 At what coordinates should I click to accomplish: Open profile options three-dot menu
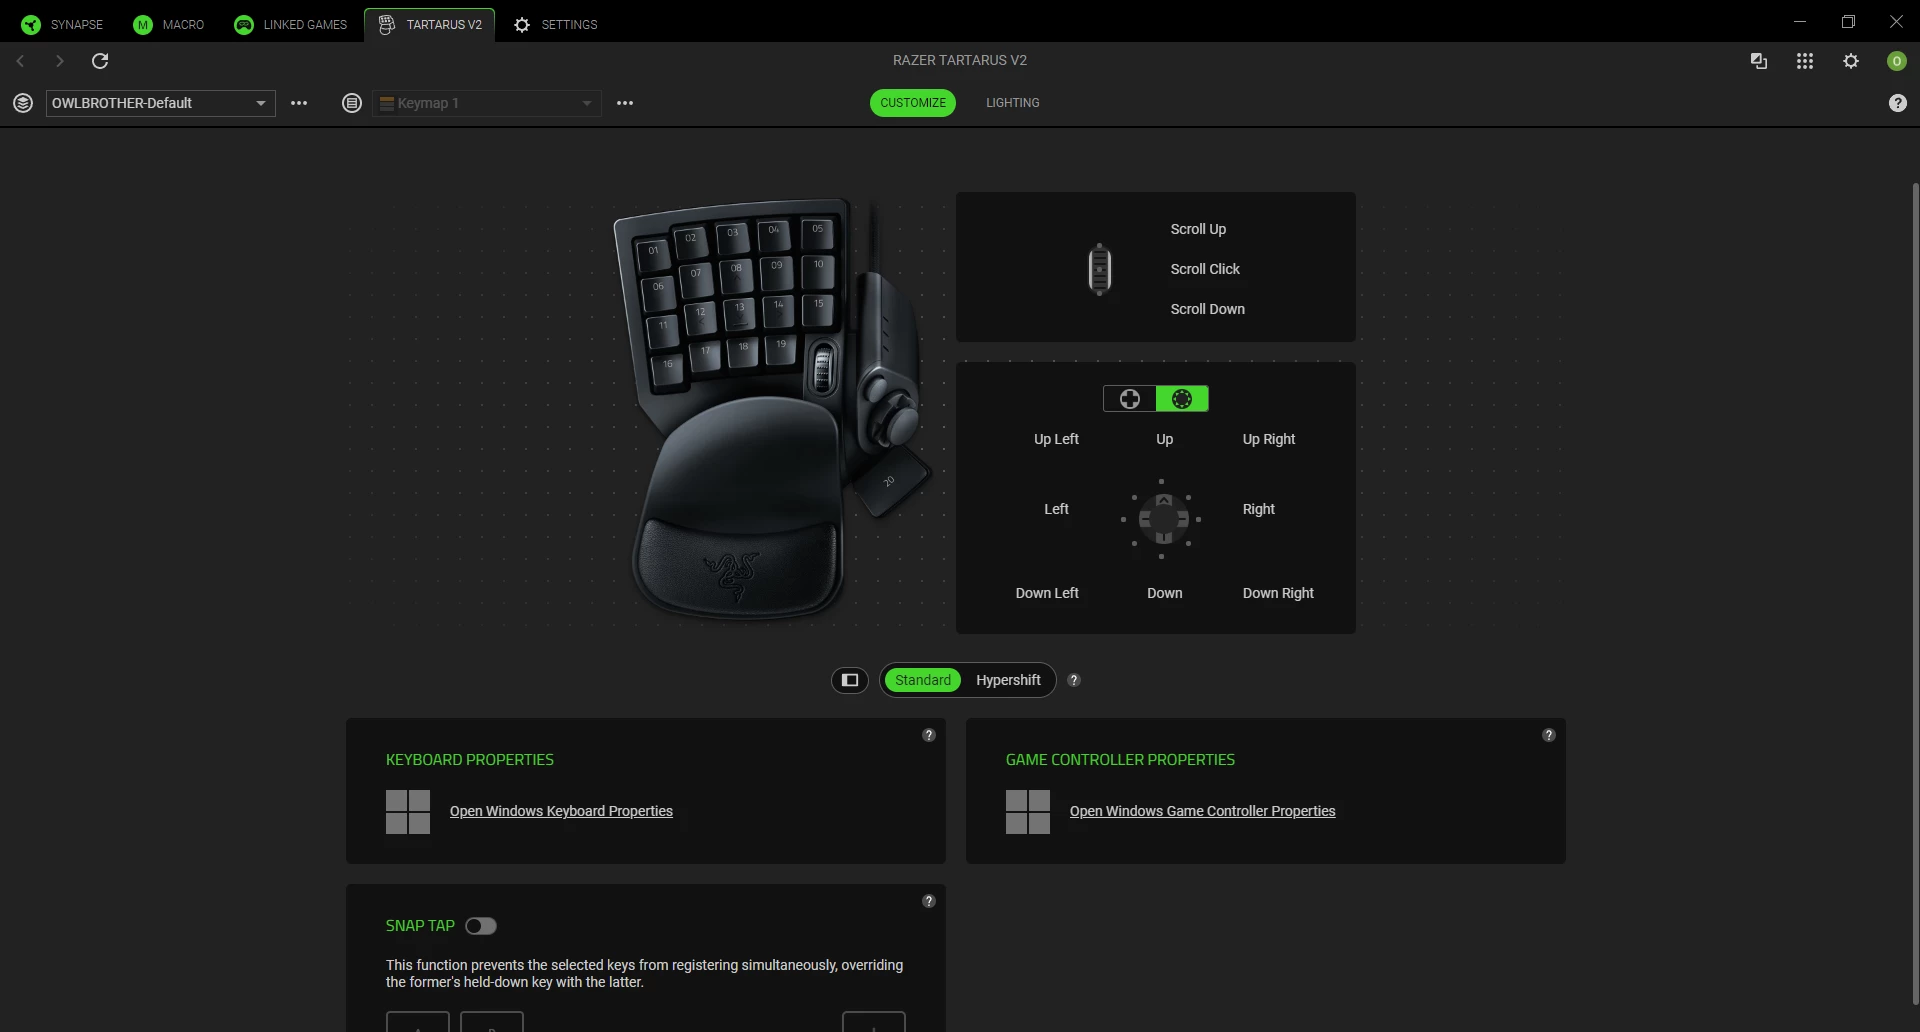pyautogui.click(x=299, y=103)
